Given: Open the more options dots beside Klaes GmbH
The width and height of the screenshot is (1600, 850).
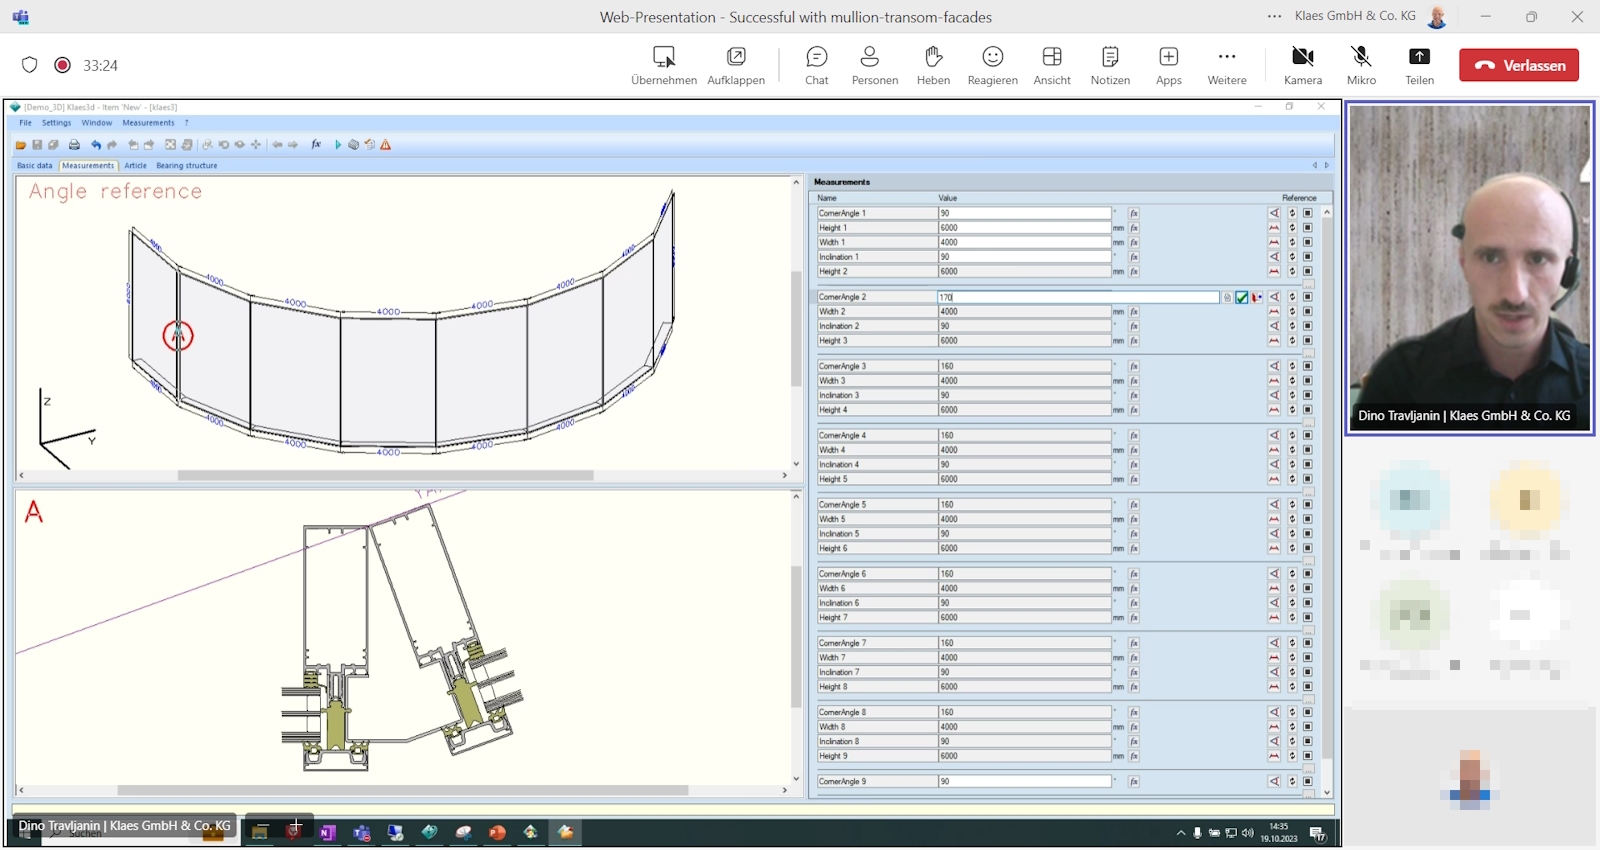Looking at the screenshot, I should pos(1274,16).
